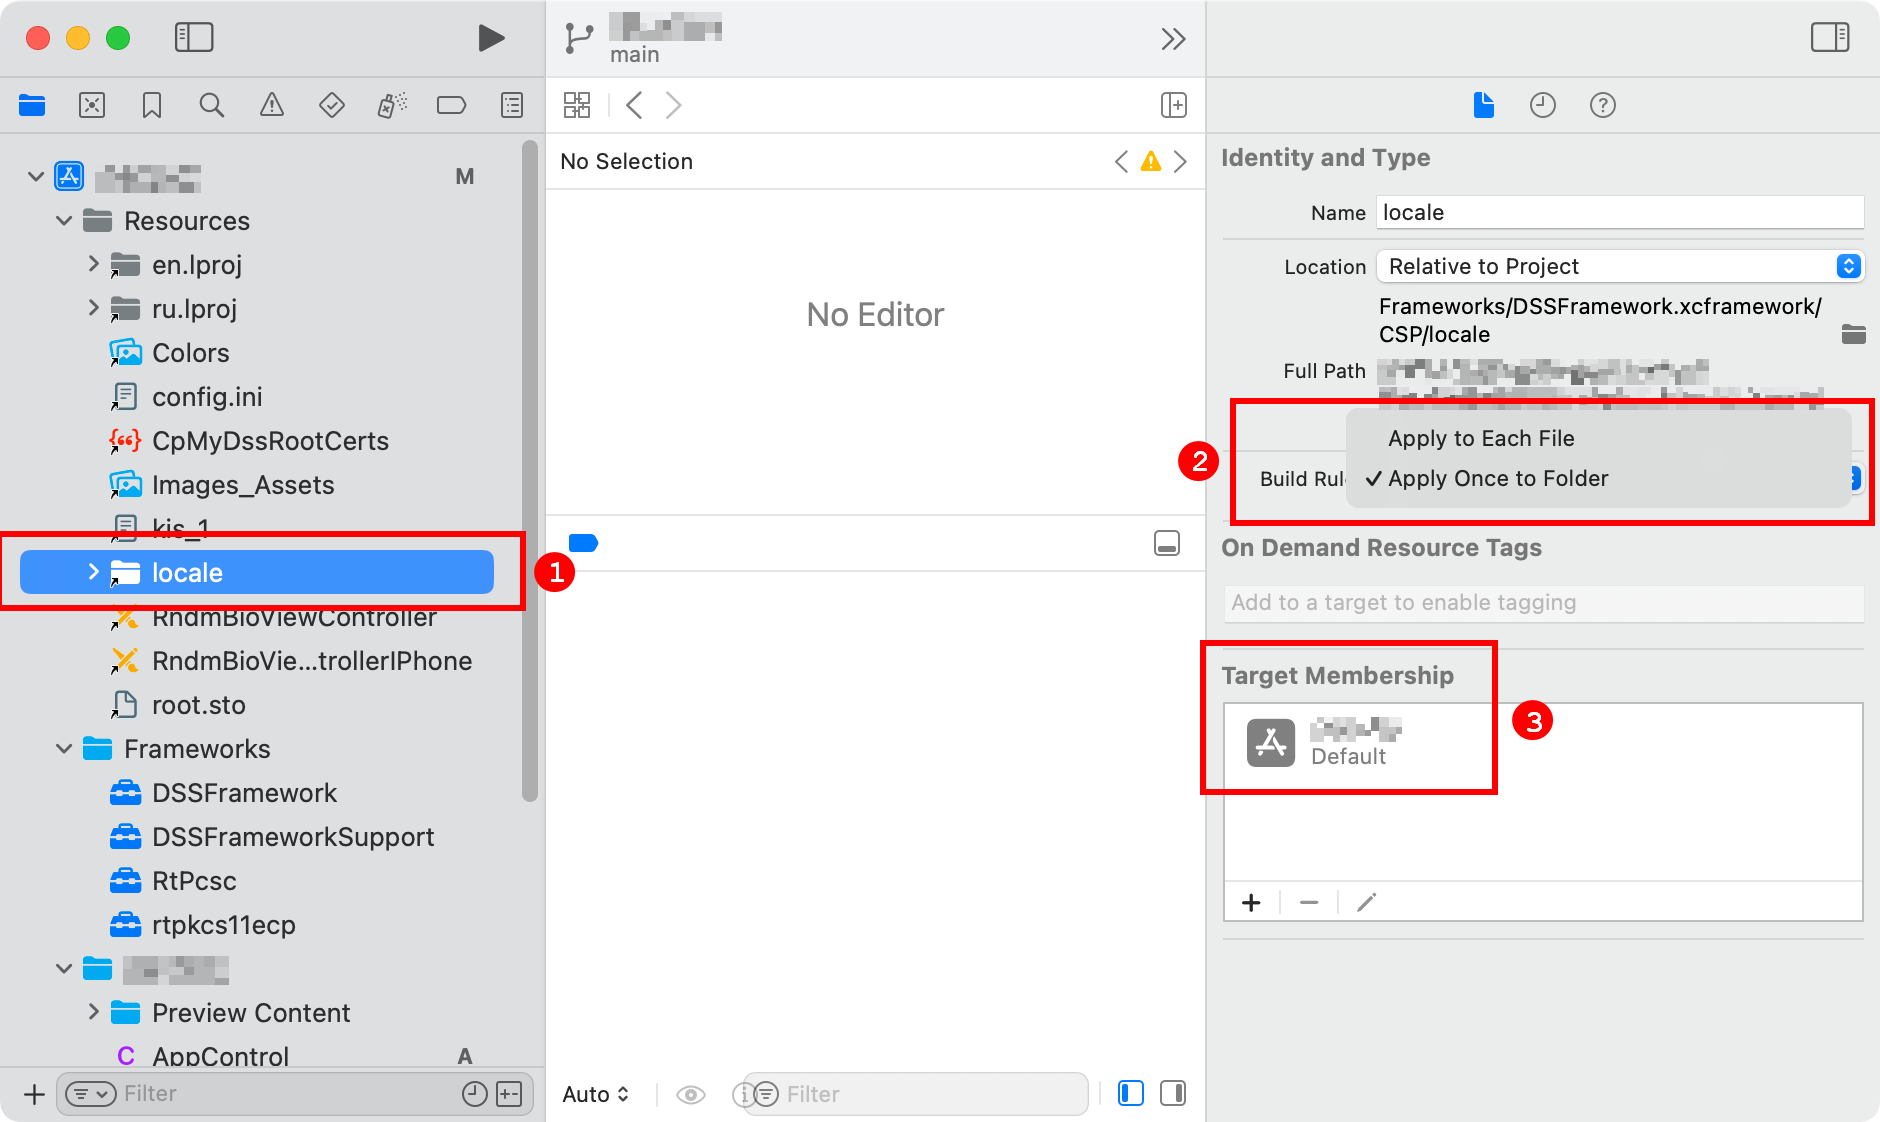
Task: Choose Apply Once to Folder option
Action: pyautogui.click(x=1497, y=478)
